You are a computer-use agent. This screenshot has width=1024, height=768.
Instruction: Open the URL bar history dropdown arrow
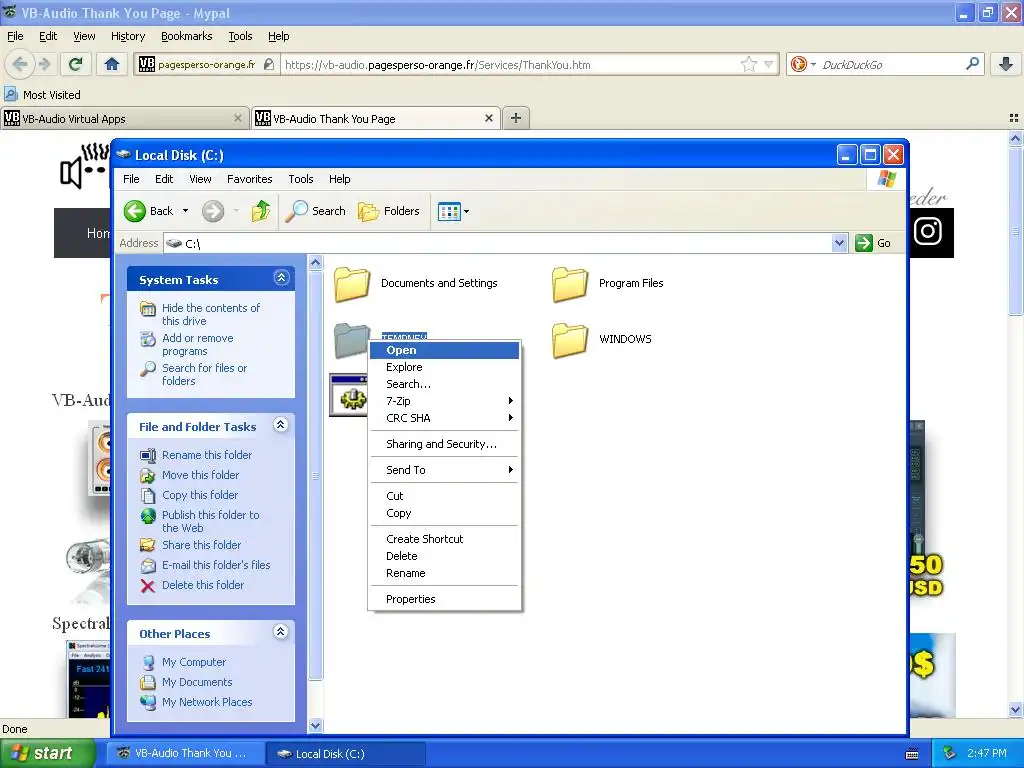click(x=769, y=64)
